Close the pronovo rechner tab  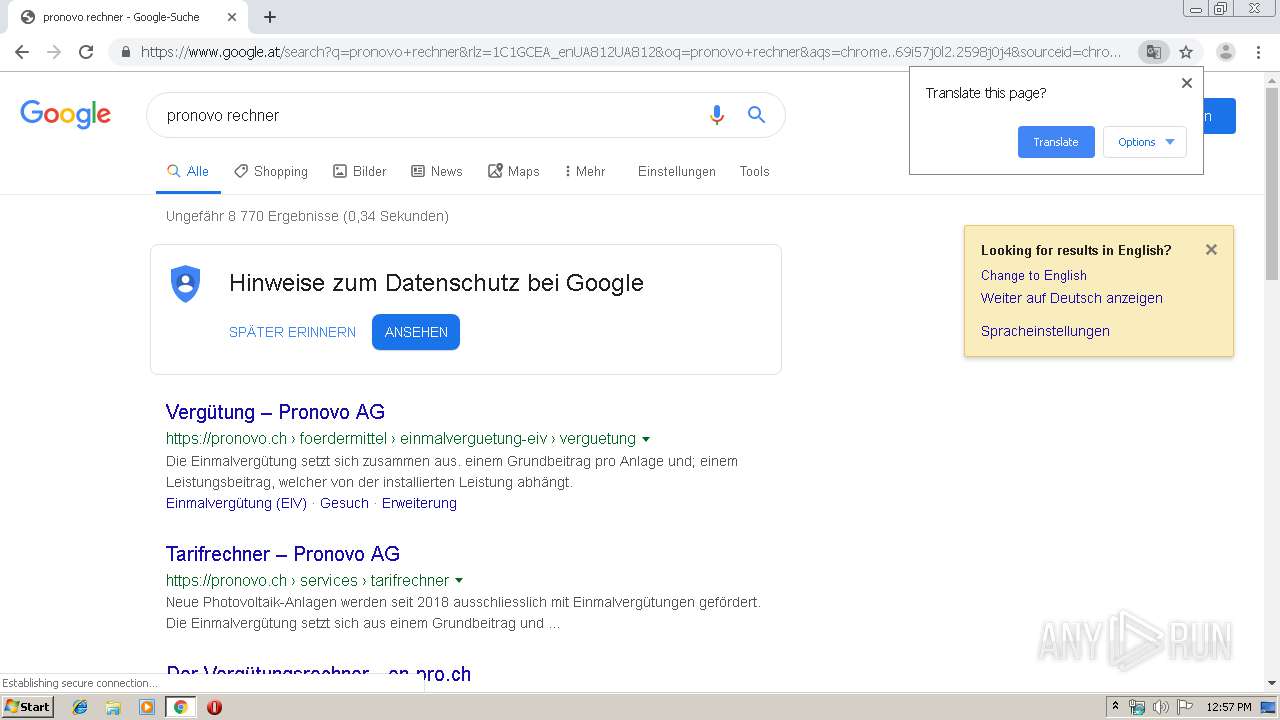tap(232, 17)
